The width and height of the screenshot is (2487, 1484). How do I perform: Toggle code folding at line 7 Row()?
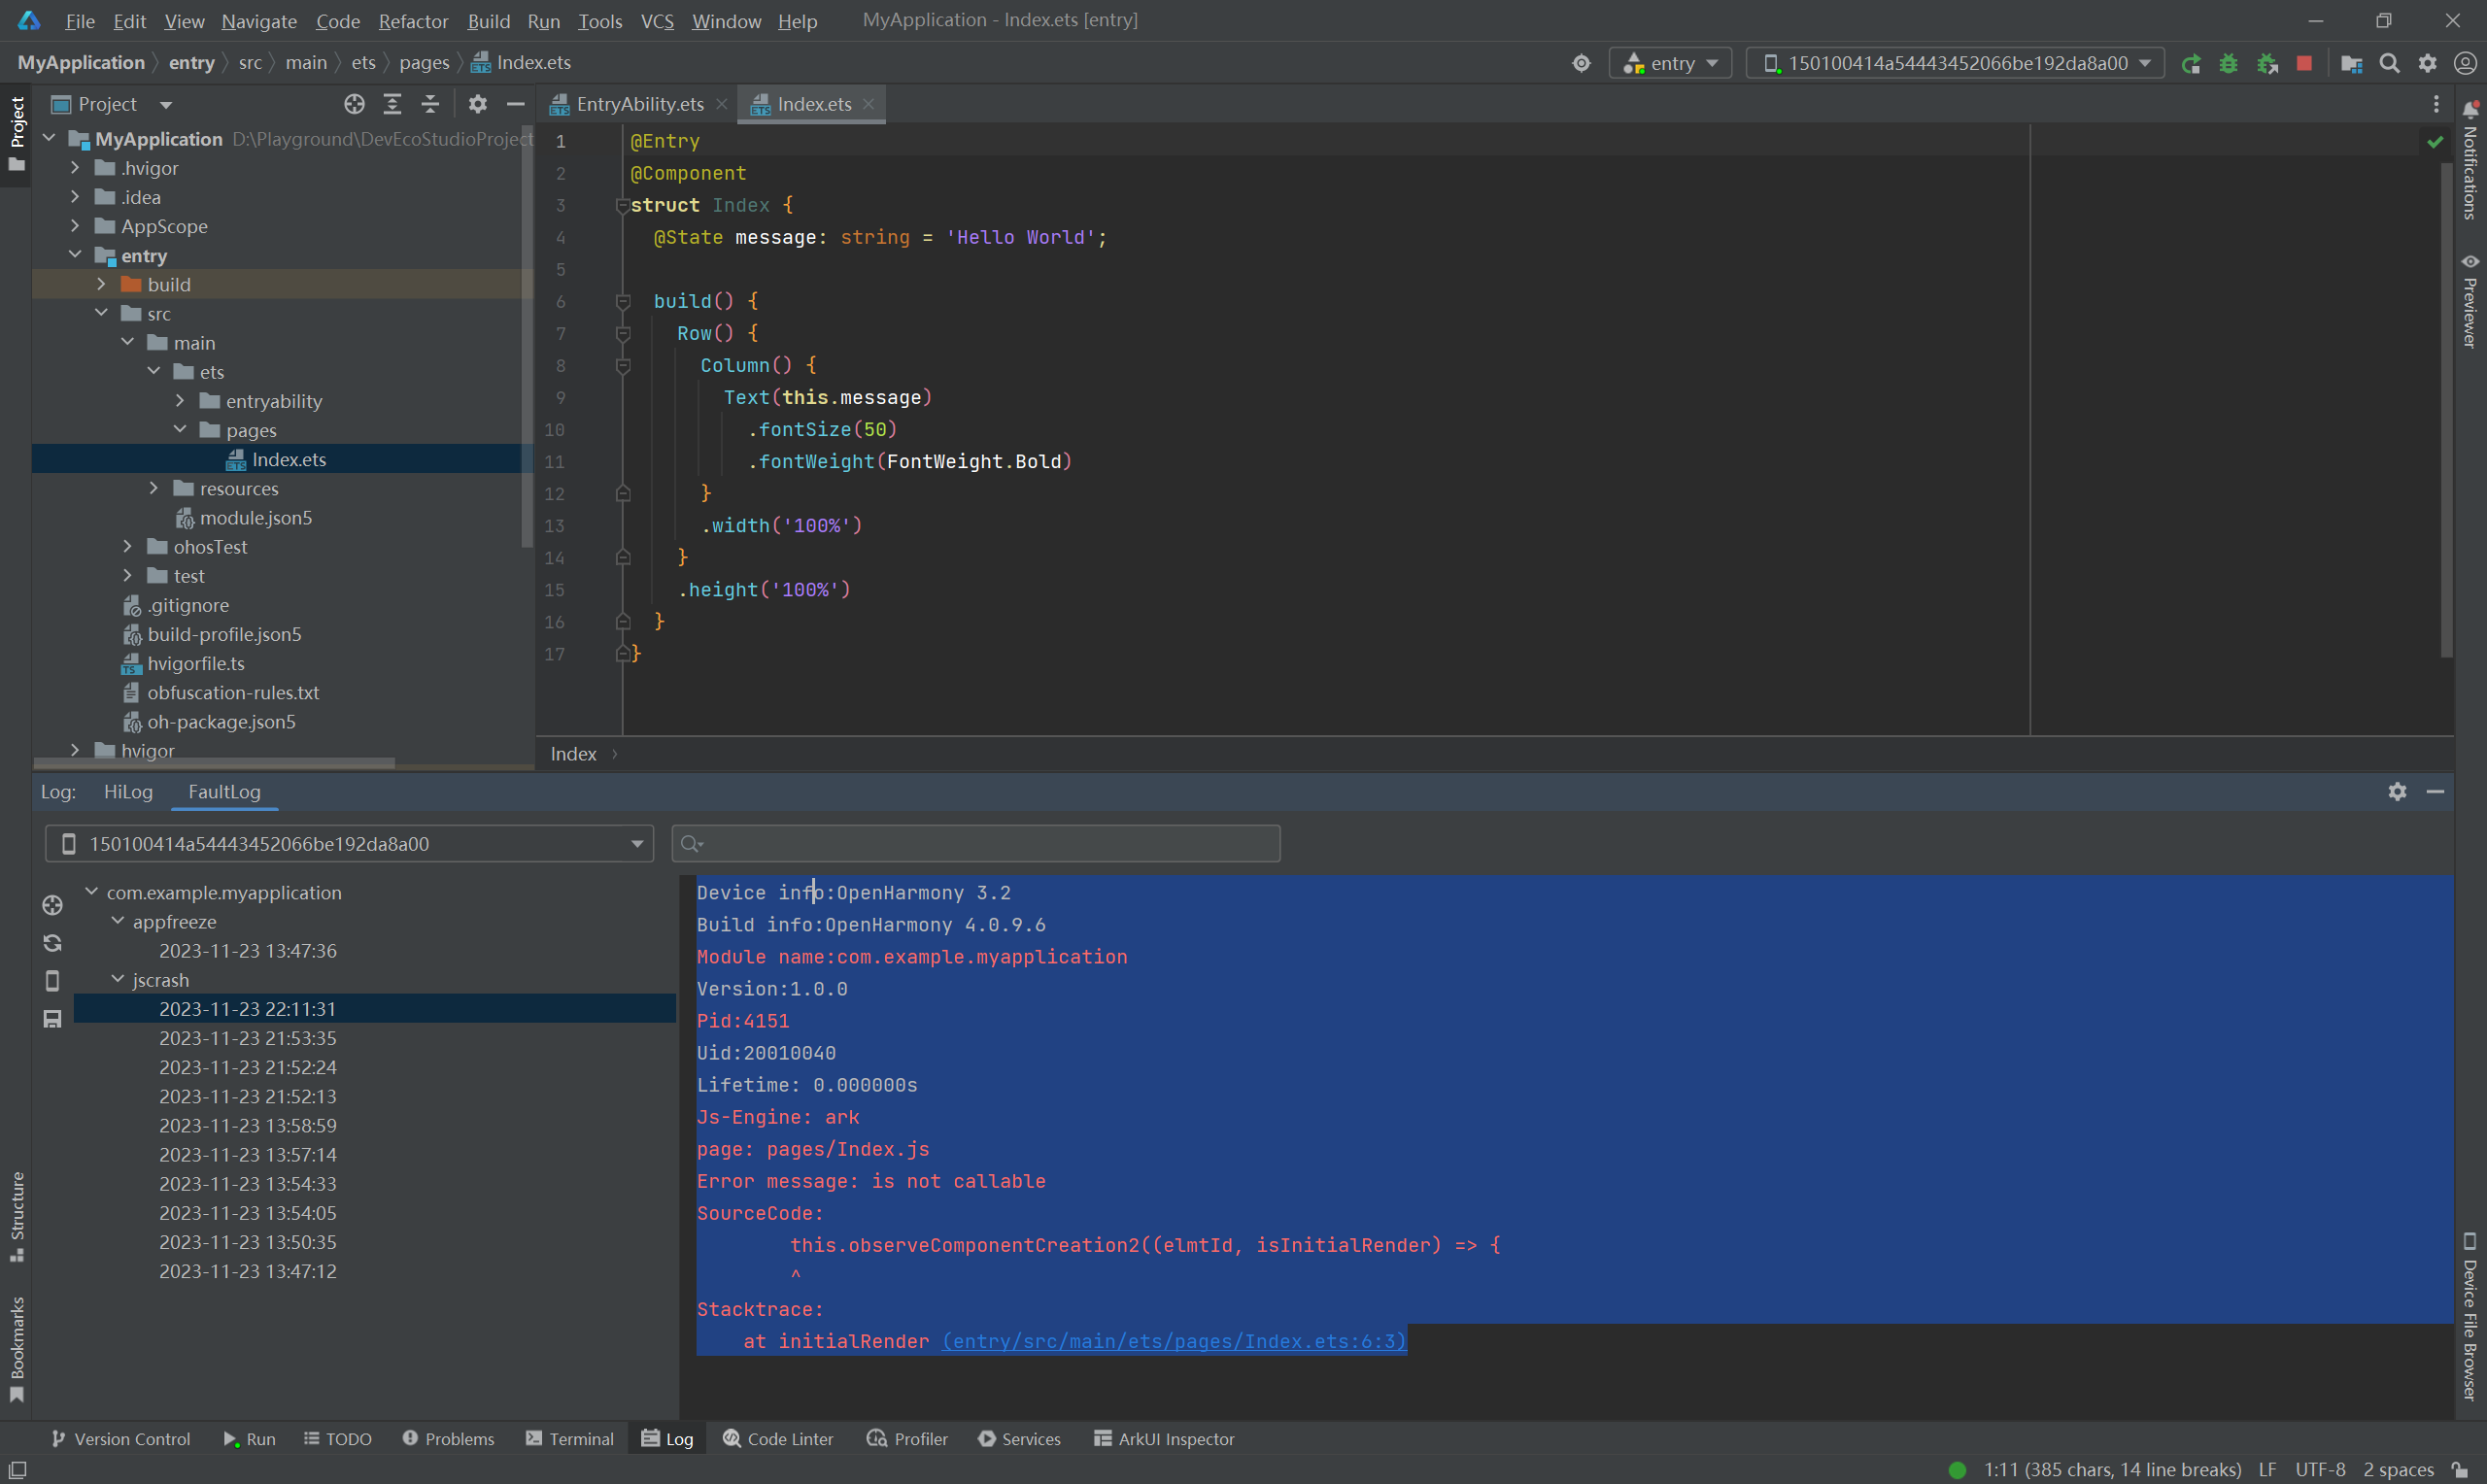coord(623,333)
